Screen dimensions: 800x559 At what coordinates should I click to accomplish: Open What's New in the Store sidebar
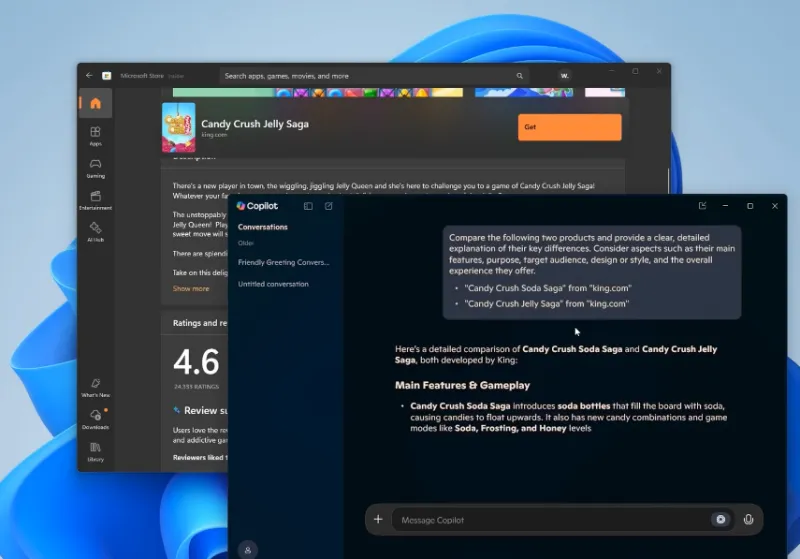point(95,388)
